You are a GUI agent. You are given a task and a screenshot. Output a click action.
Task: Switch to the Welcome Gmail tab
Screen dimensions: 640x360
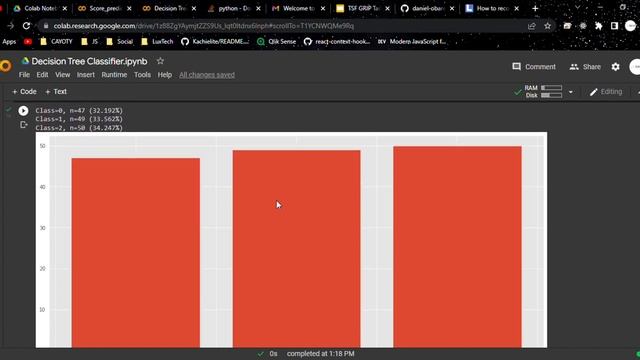tap(298, 8)
